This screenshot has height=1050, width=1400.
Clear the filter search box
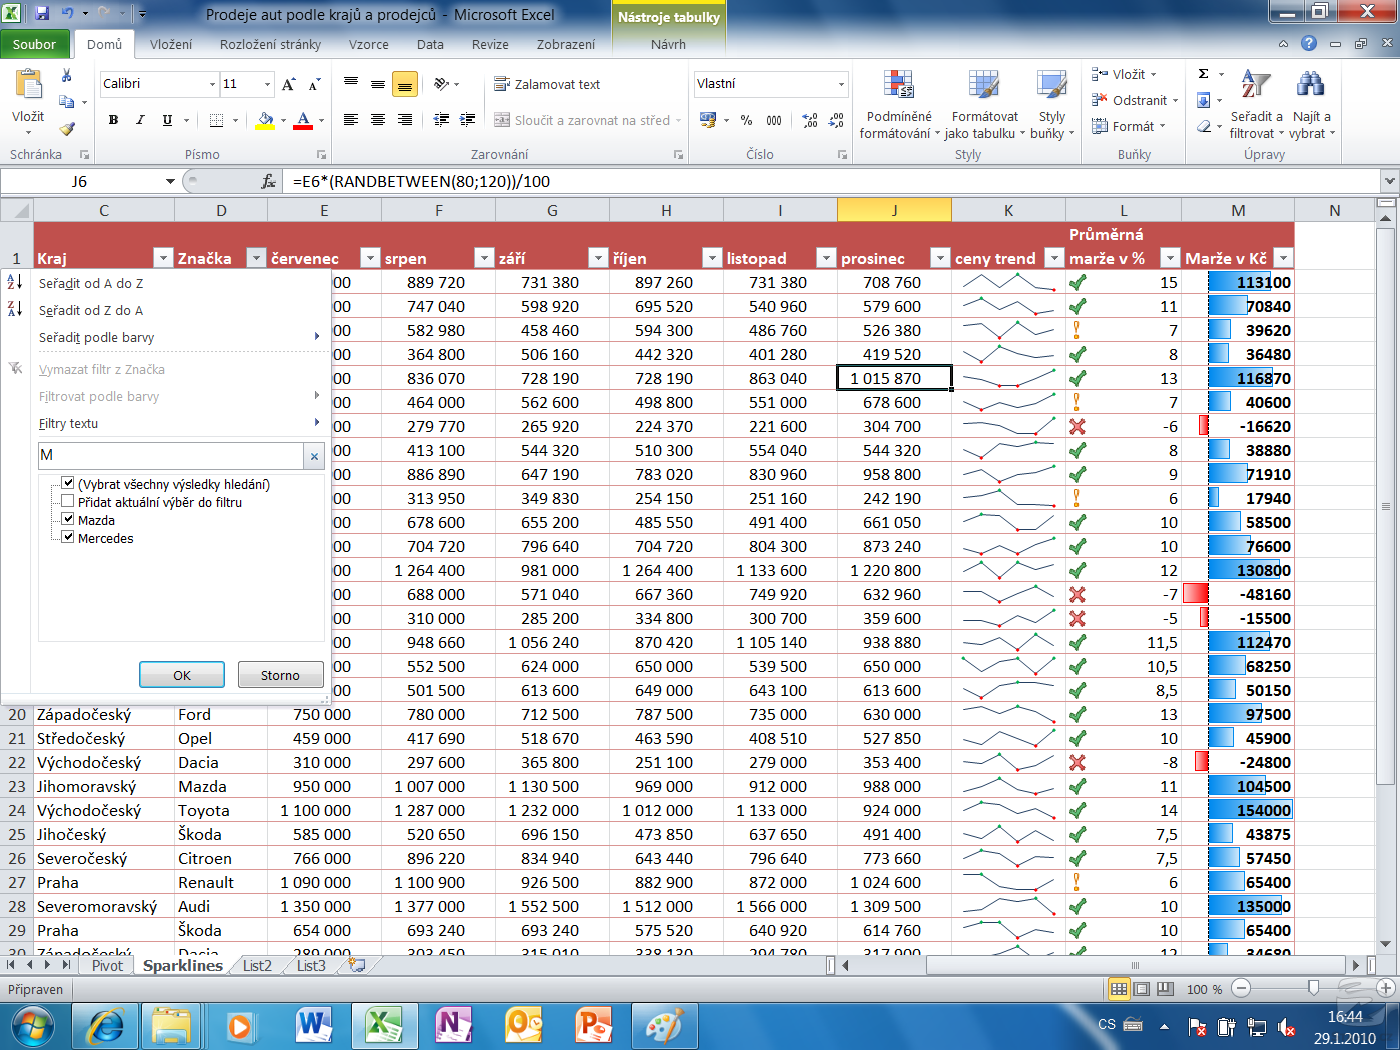314,456
